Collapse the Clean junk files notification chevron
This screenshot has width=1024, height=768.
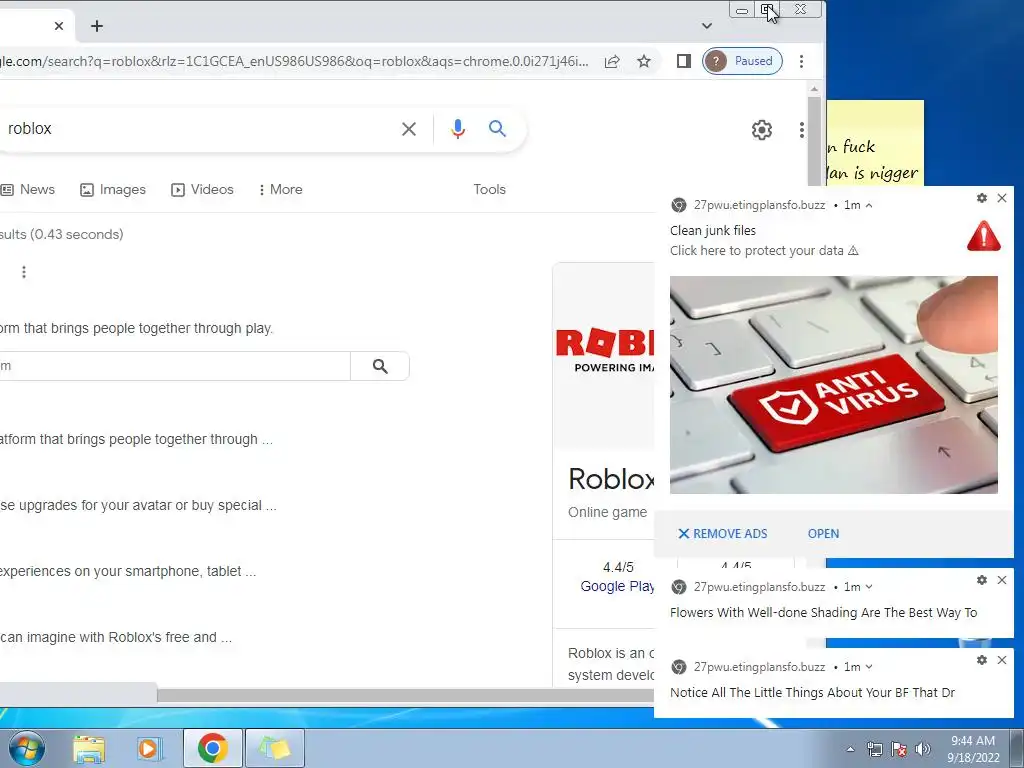(869, 205)
